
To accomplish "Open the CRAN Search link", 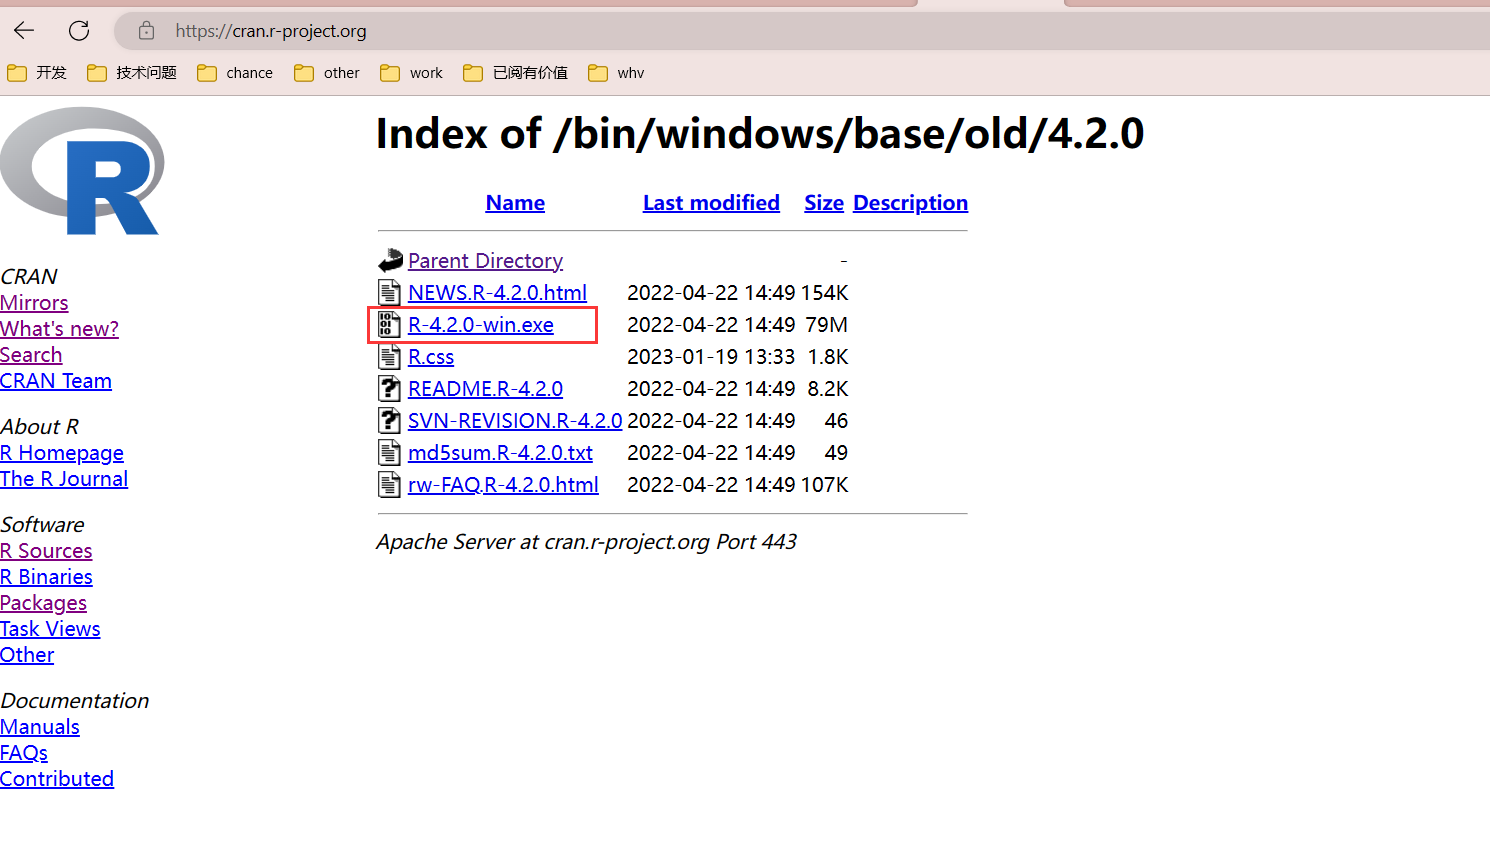I will pos(31,355).
